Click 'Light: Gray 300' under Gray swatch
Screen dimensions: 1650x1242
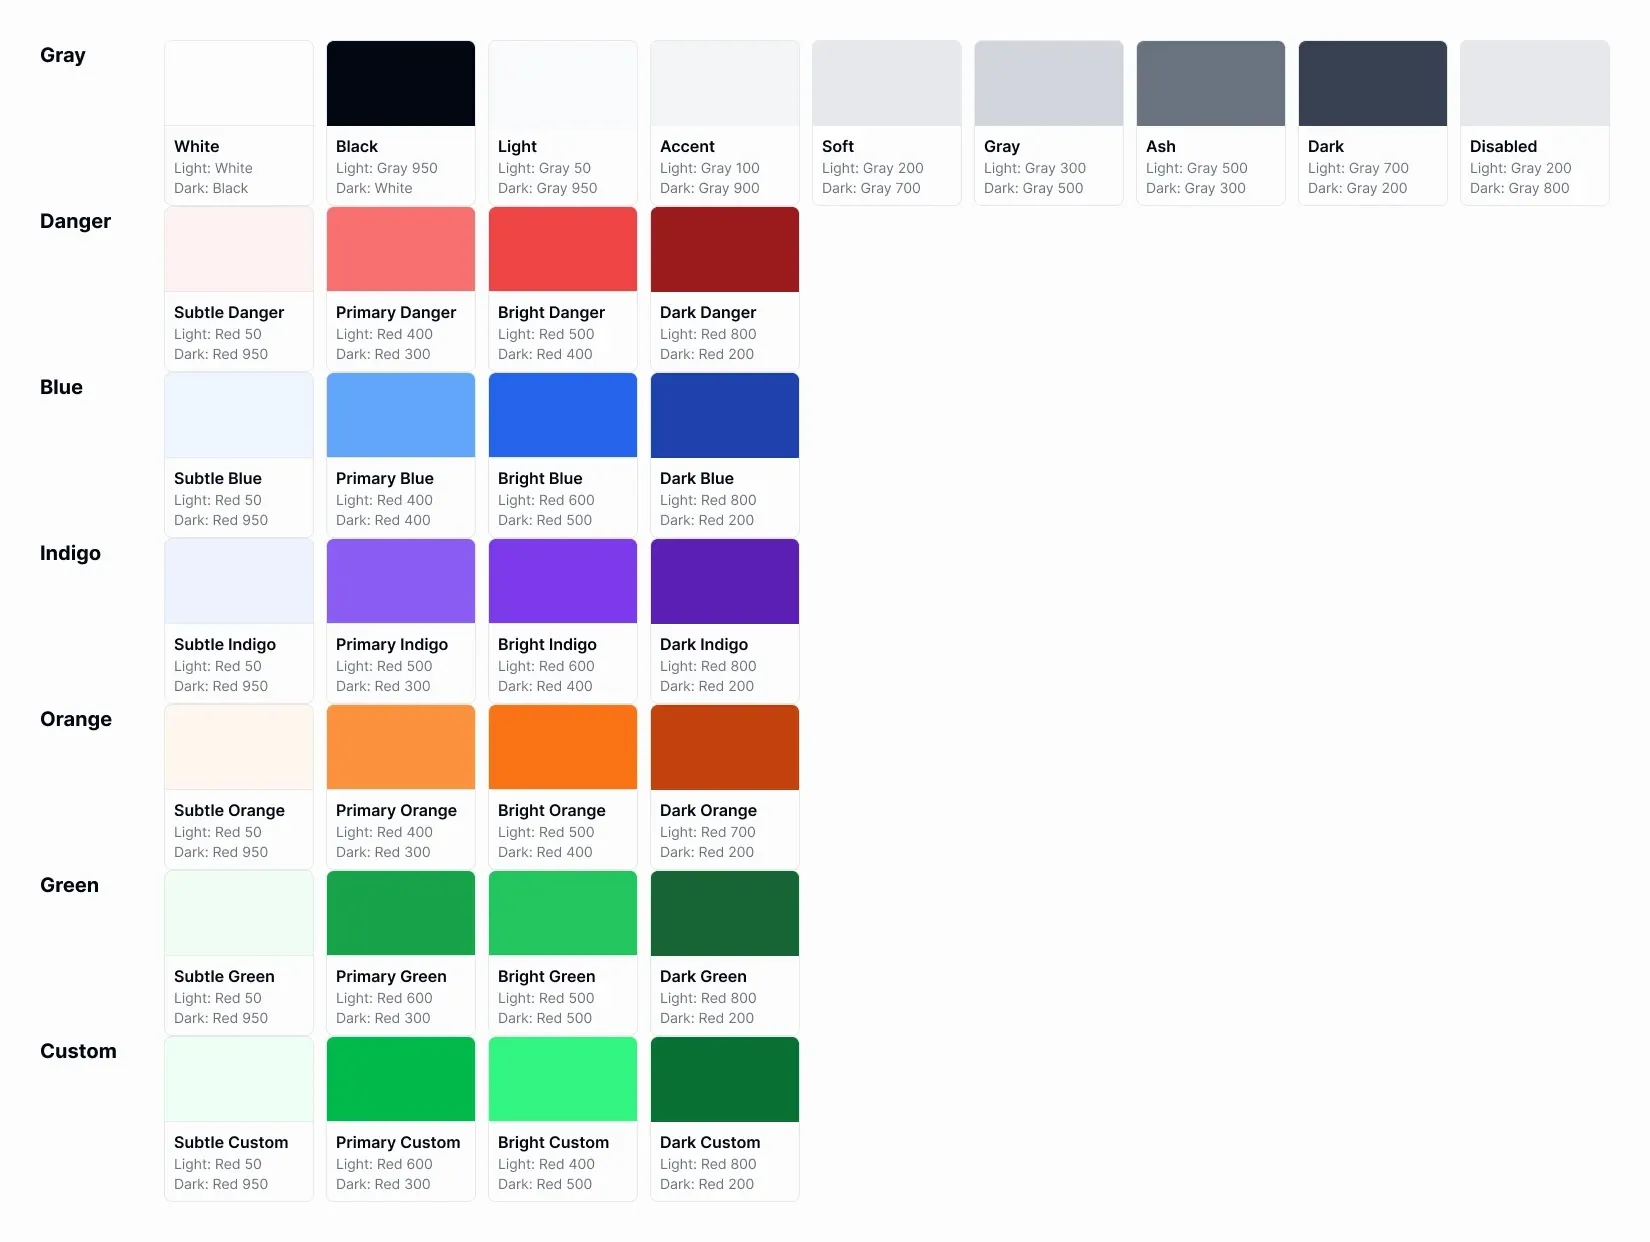click(x=1035, y=168)
